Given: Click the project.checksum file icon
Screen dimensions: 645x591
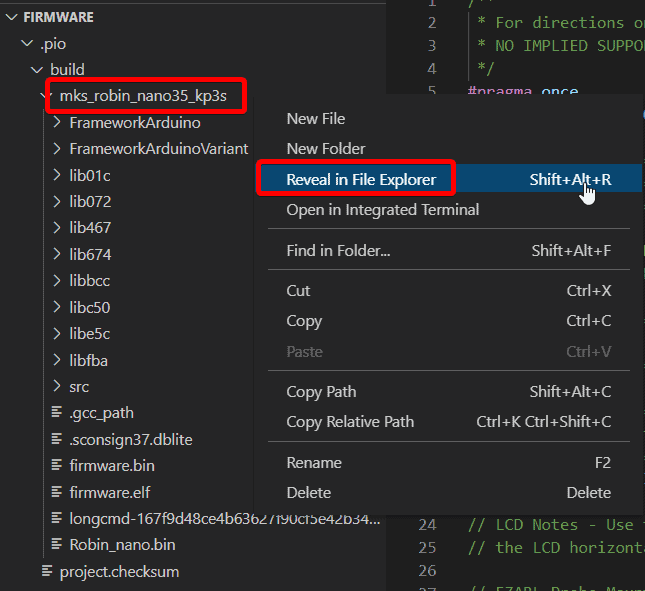Looking at the screenshot, I should tap(47, 572).
